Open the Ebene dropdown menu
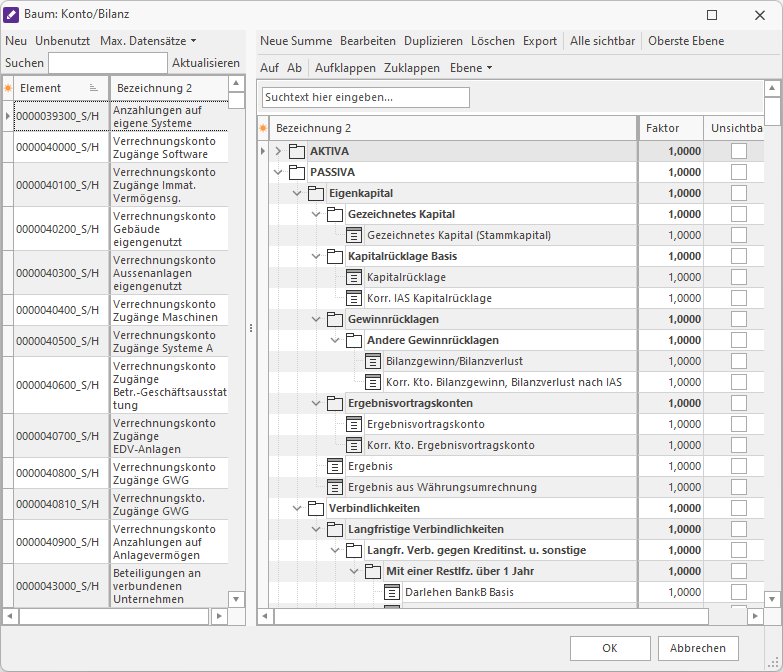Screen dimensions: 783x672 click(x=471, y=68)
